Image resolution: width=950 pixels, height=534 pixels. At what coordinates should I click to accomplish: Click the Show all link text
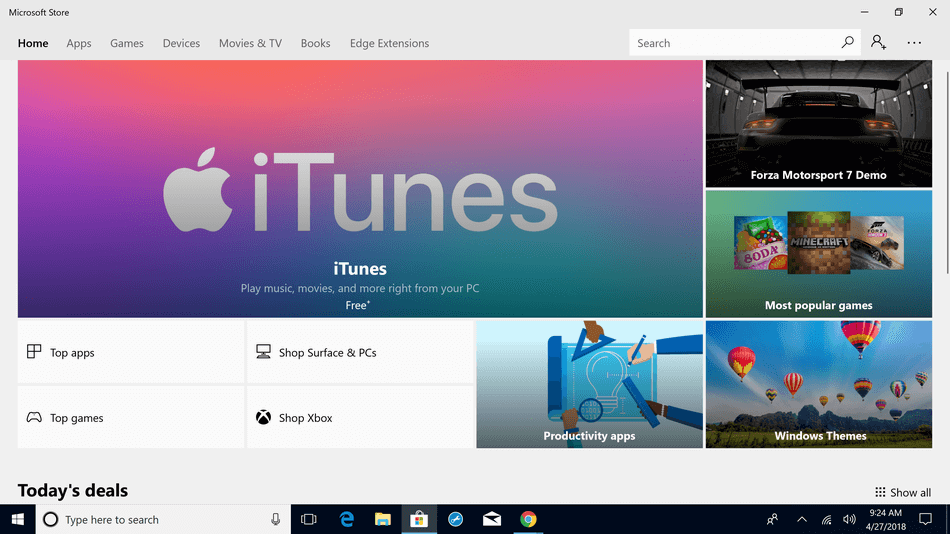click(x=911, y=493)
